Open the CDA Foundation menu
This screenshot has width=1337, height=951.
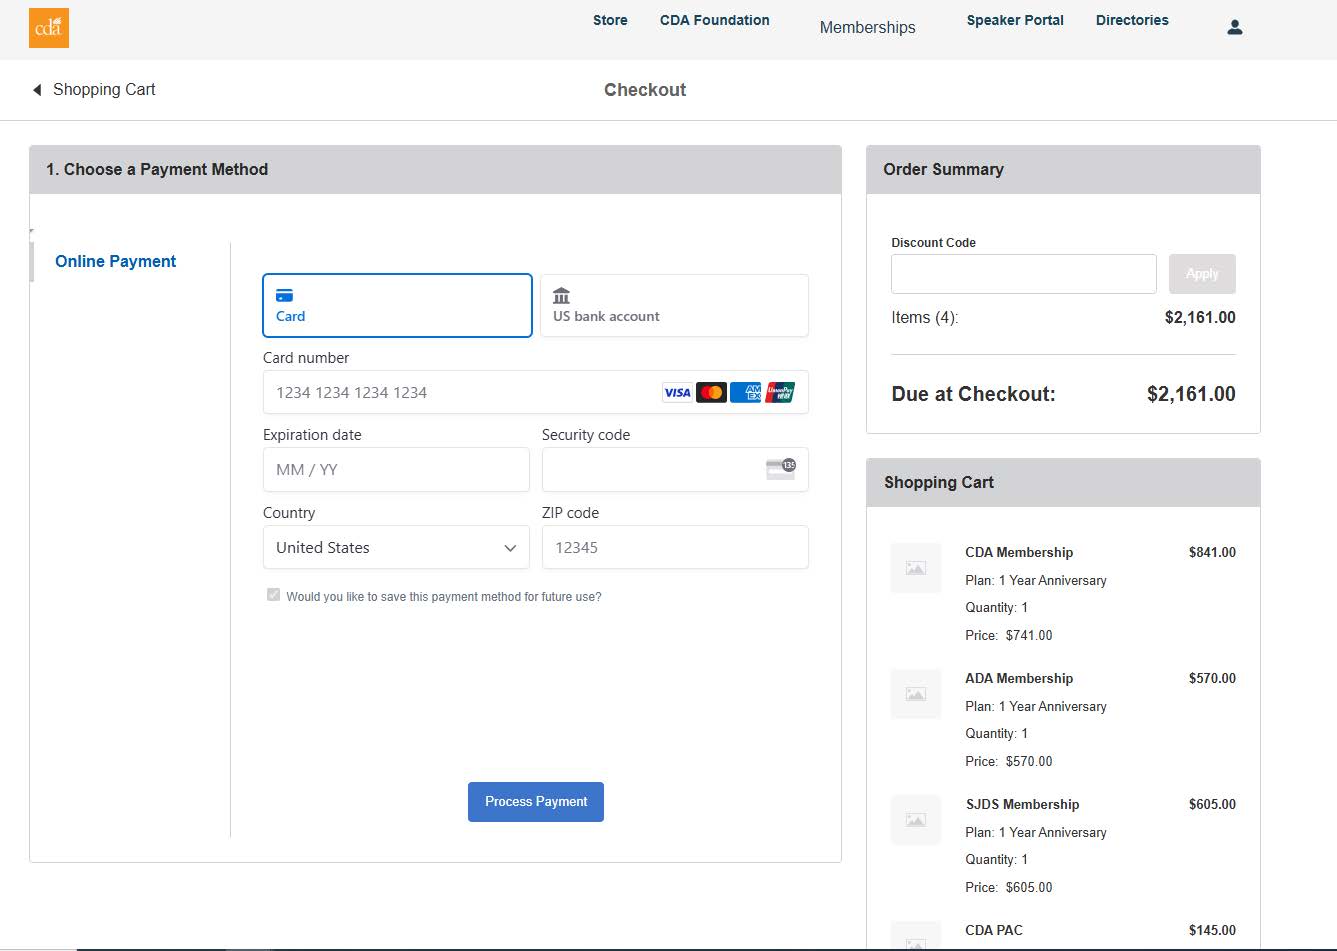tap(715, 20)
